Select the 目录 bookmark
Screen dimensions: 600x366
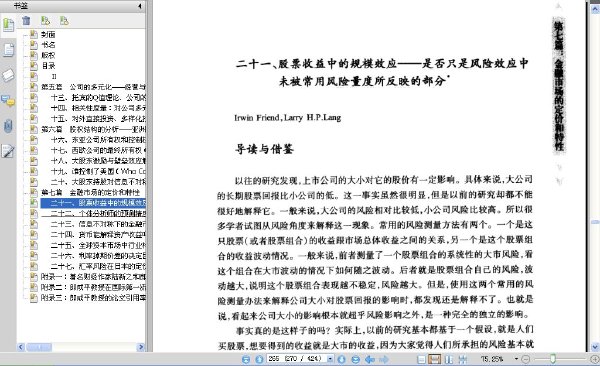pos(48,65)
